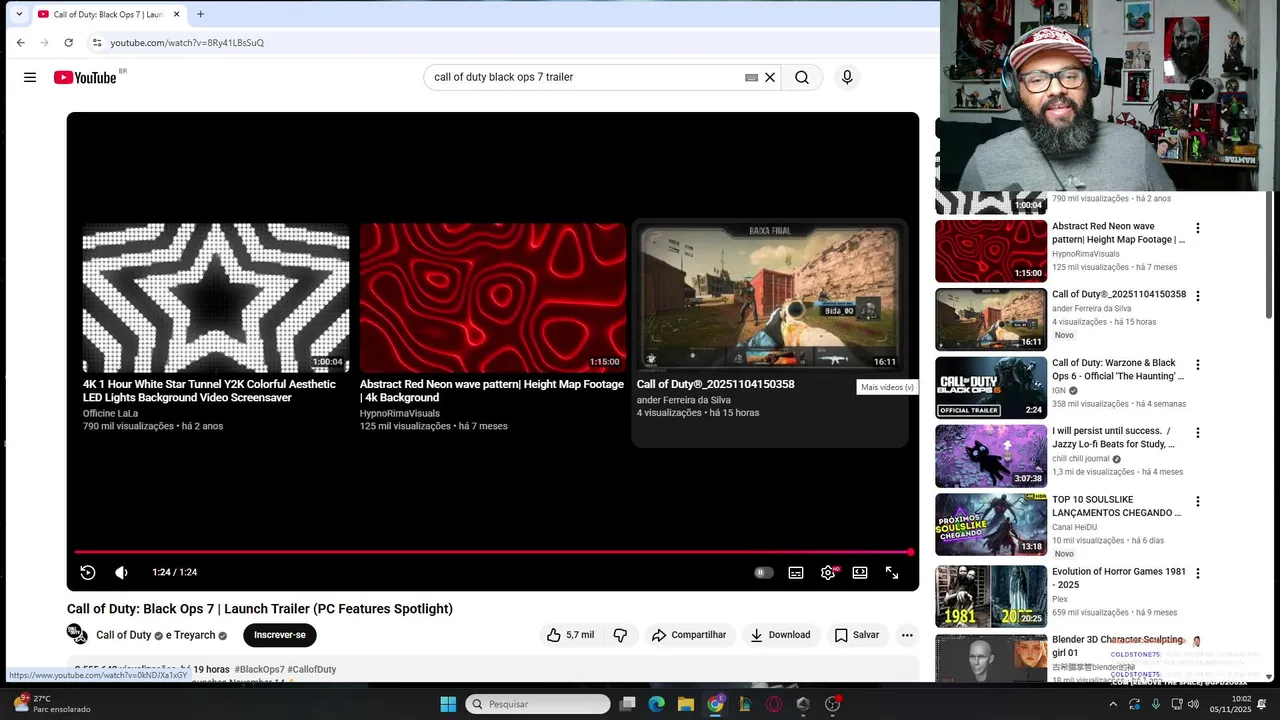Viewport: 1280px width, 720px height.
Task: Show hidden system tray icons
Action: [x=1113, y=704]
